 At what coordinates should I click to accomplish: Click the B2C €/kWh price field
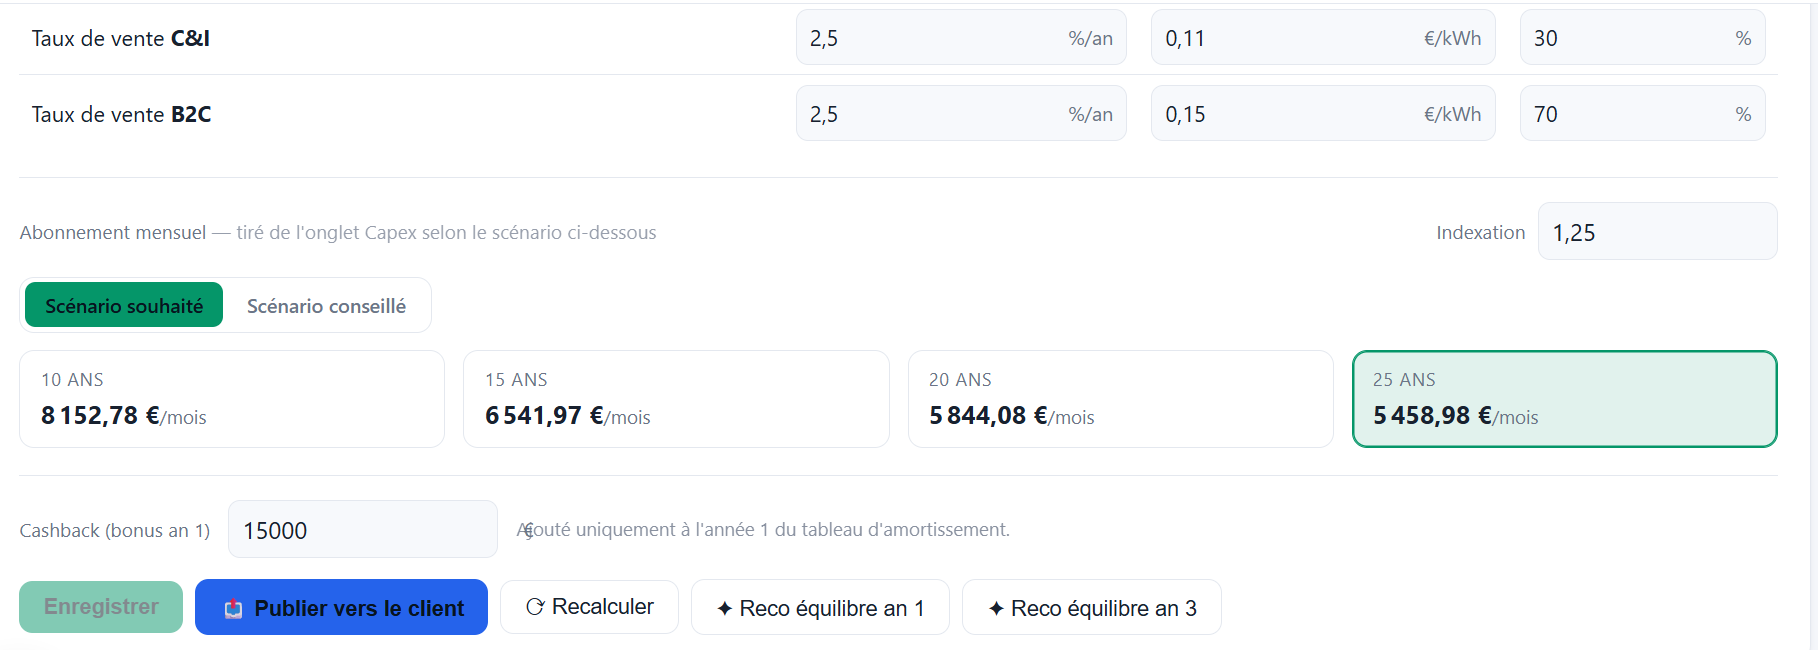(x=1290, y=114)
